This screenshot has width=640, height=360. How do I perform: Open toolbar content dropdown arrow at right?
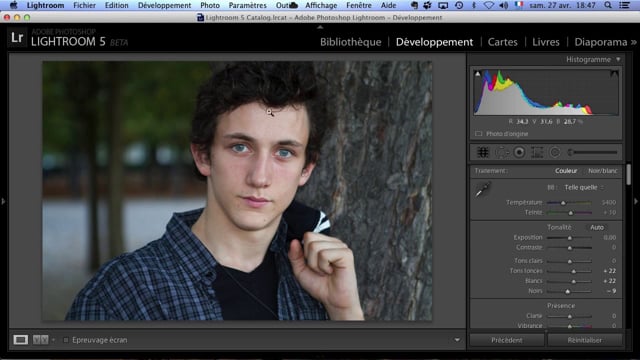(457, 340)
